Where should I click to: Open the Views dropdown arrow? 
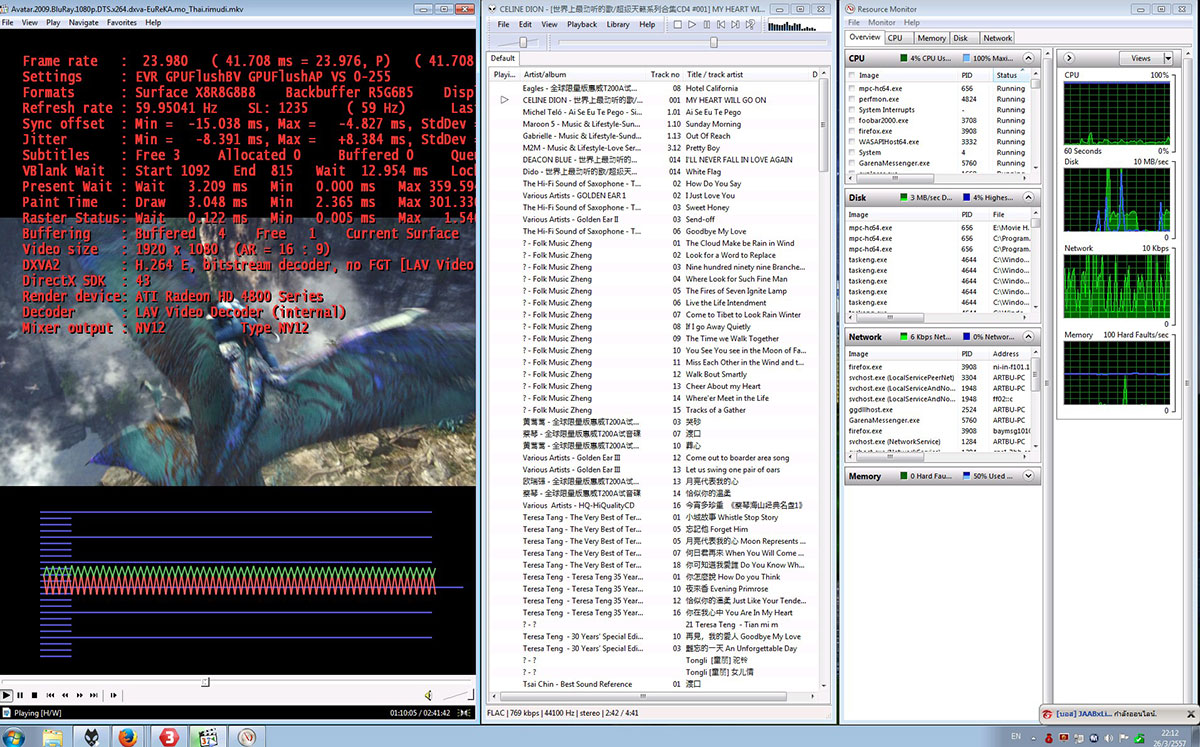point(1167,58)
